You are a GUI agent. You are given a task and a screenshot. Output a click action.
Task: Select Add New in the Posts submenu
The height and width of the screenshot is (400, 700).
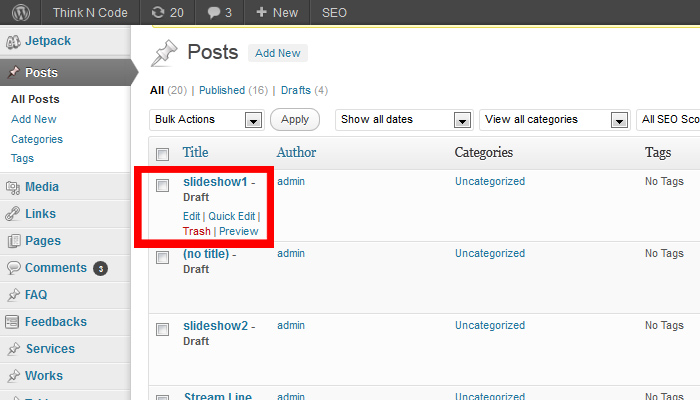[34, 119]
